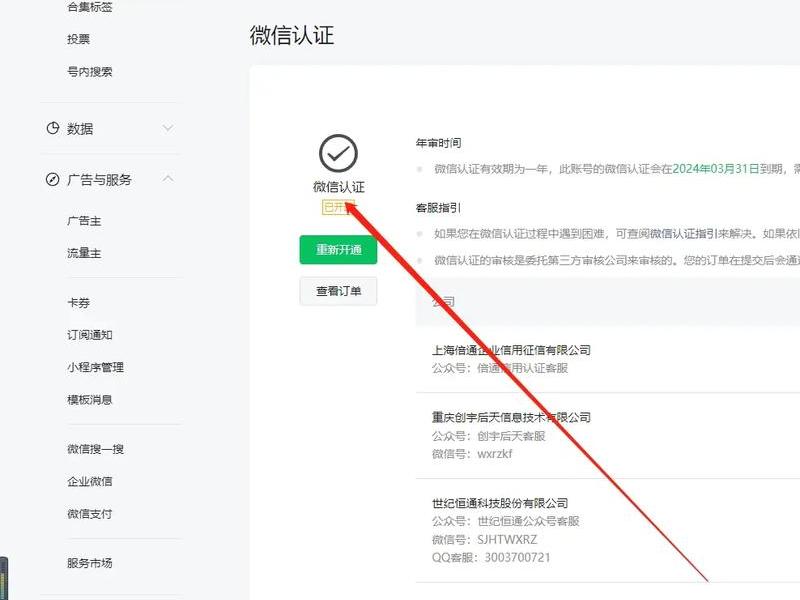Open 服务市场 in the sidebar
The image size is (800, 600).
point(90,563)
